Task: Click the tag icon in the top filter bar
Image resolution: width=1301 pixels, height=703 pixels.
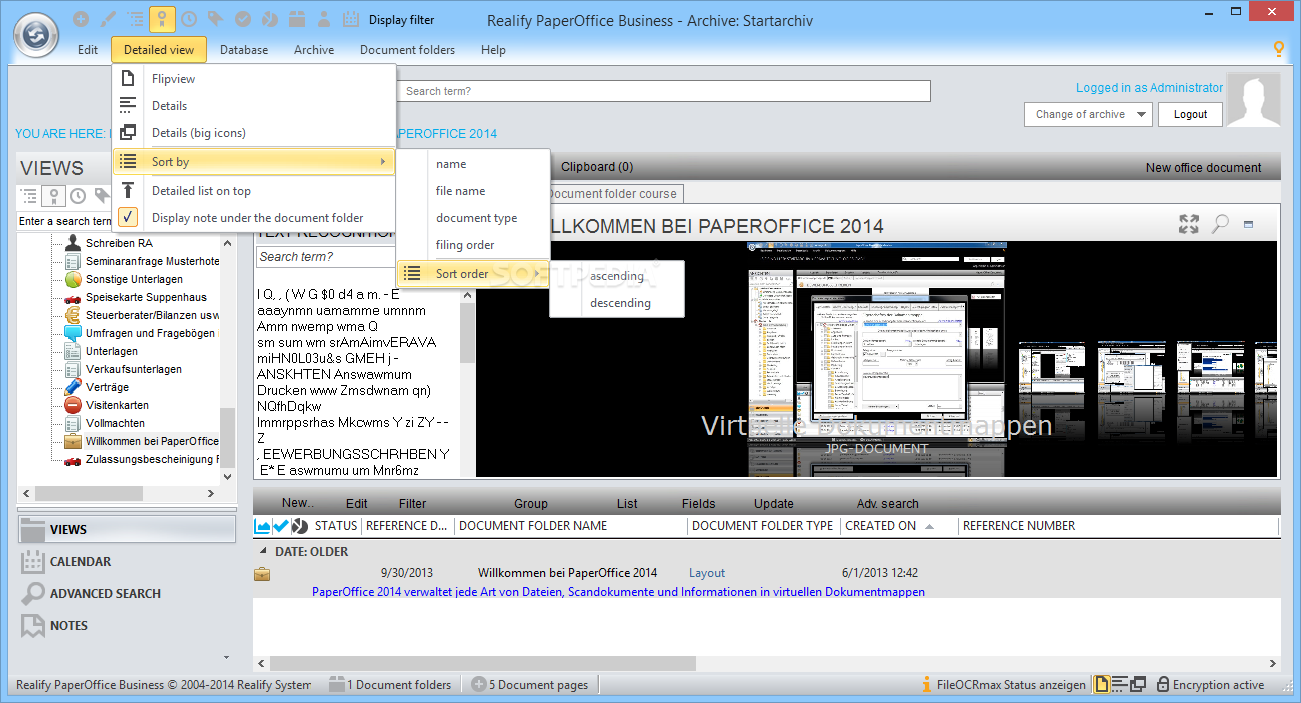Action: [x=216, y=19]
